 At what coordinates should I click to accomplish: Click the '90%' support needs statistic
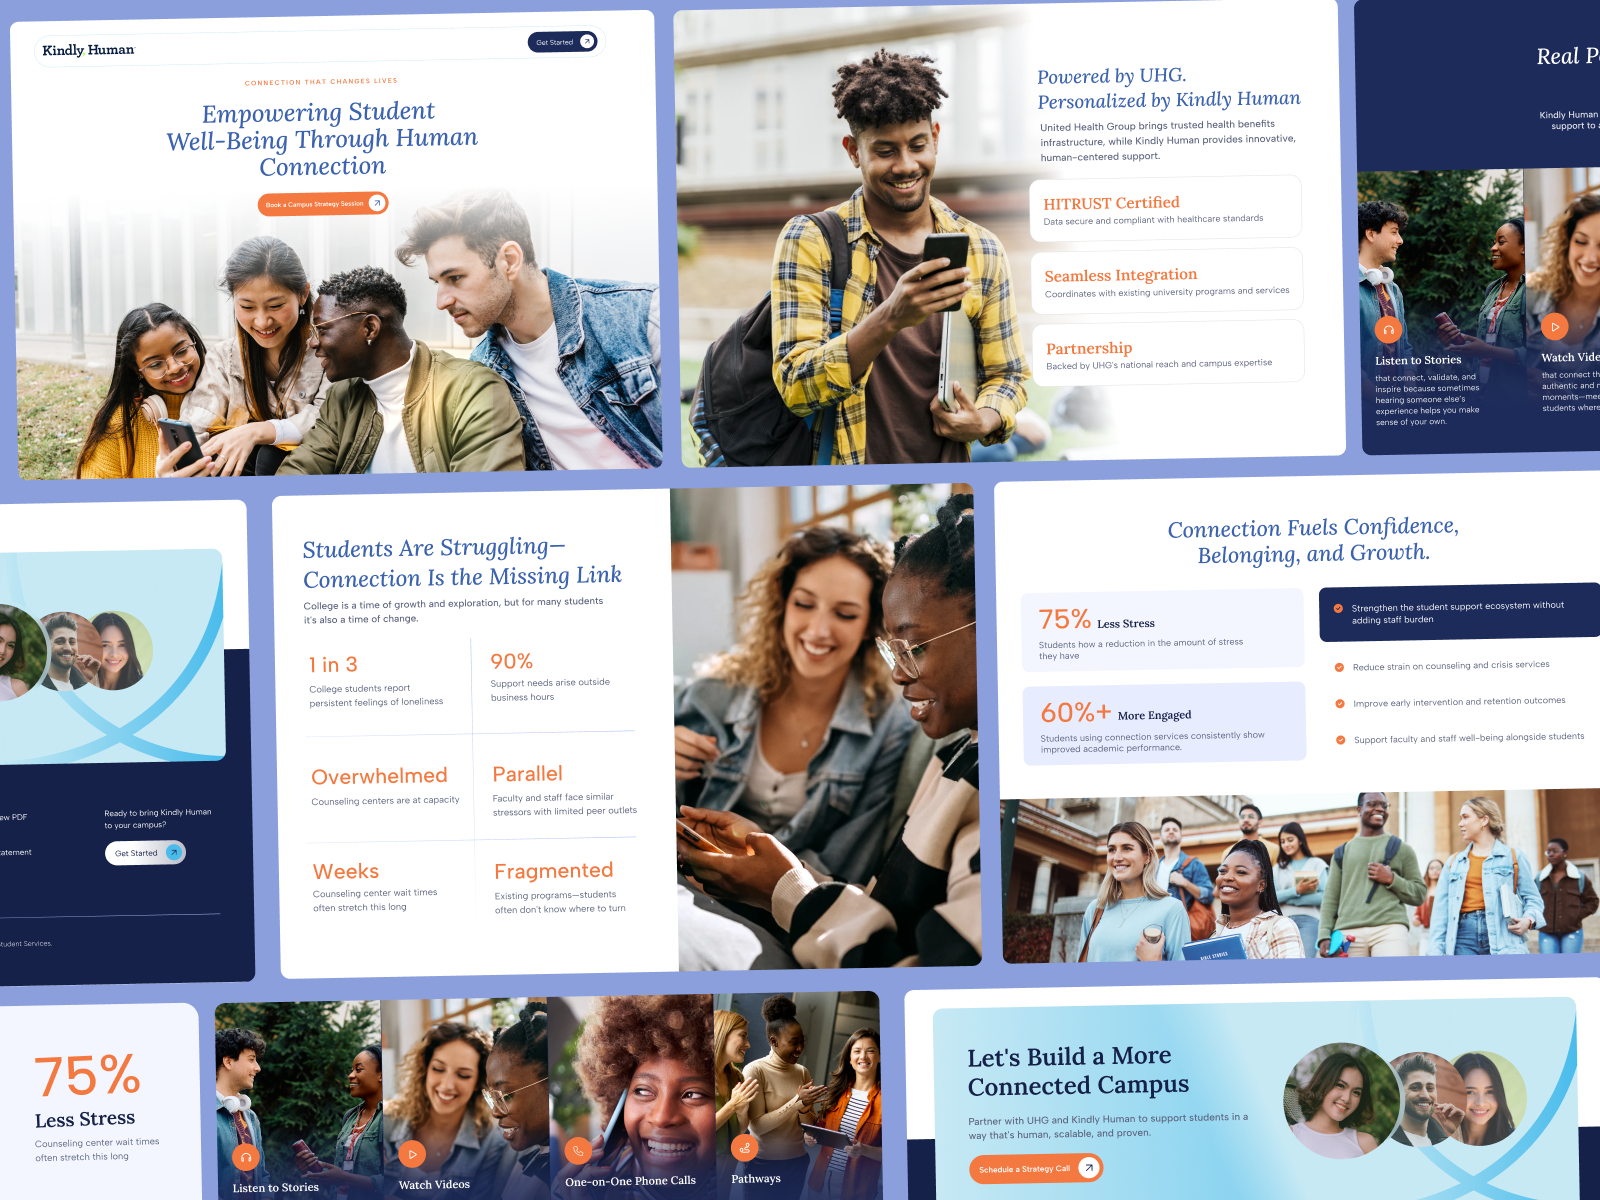coord(511,662)
